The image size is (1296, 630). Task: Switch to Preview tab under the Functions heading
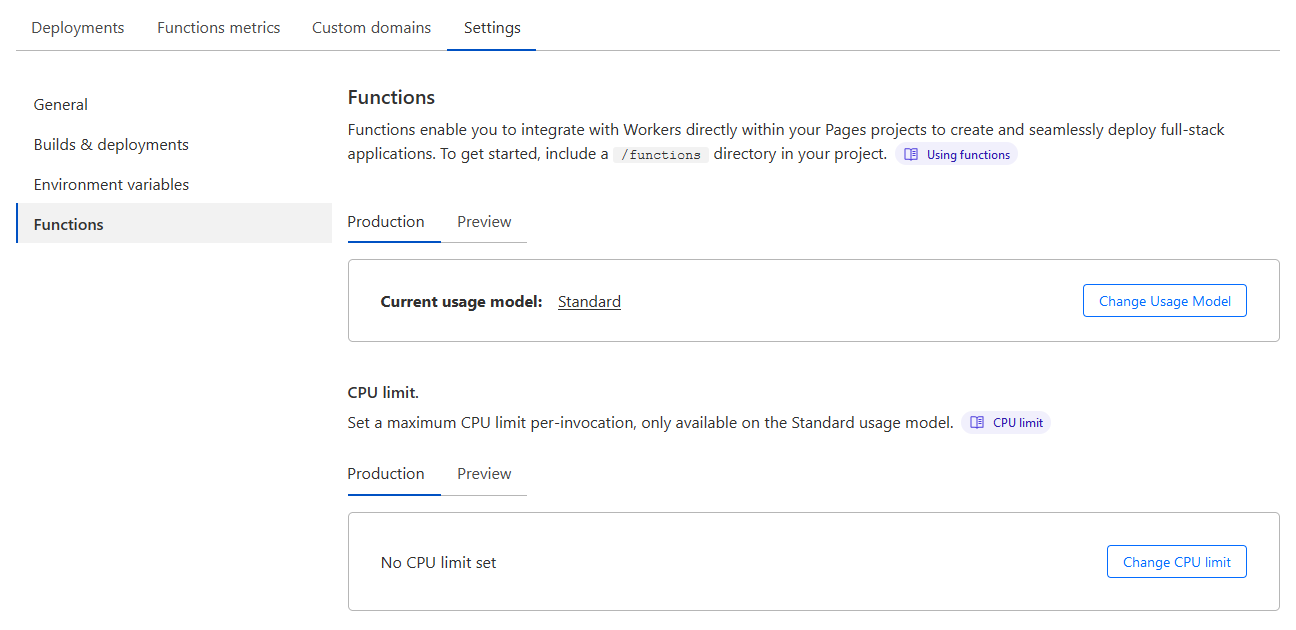(x=484, y=222)
